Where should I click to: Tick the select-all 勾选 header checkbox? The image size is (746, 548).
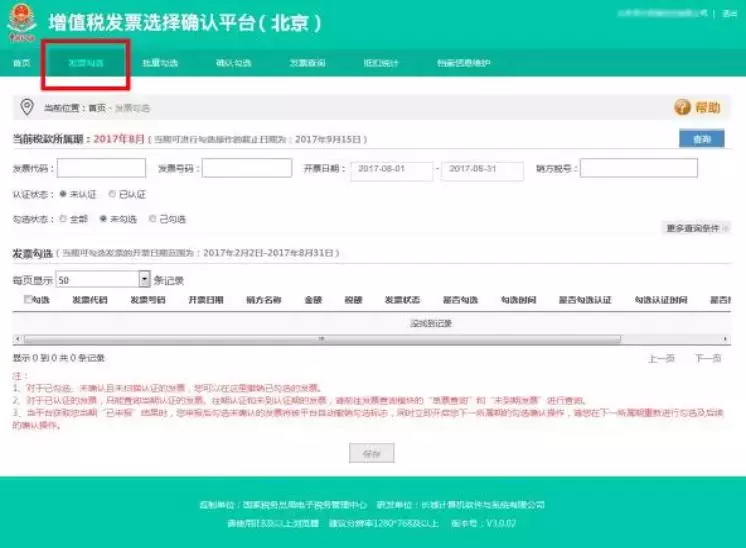pos(27,299)
